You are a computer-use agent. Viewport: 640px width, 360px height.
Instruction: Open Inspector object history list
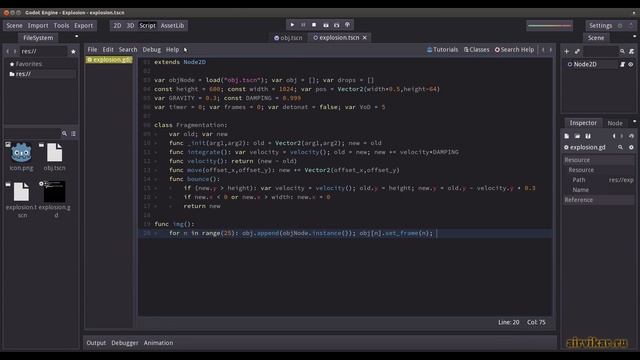[x=631, y=136]
